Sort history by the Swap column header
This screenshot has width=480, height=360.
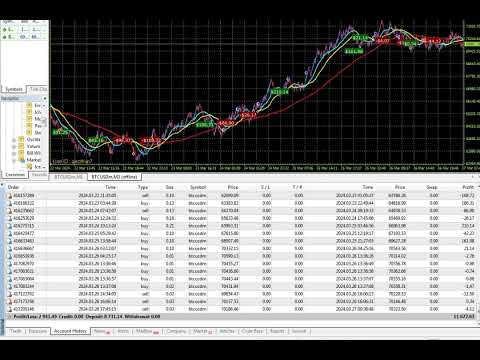(432, 187)
